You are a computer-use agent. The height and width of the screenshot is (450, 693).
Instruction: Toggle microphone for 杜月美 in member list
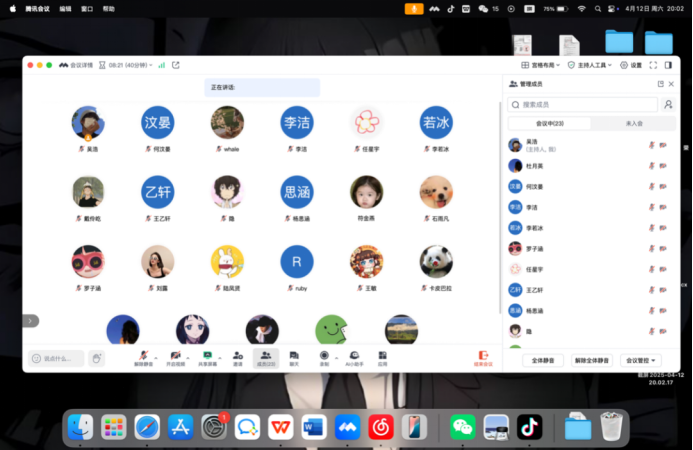[x=651, y=165]
